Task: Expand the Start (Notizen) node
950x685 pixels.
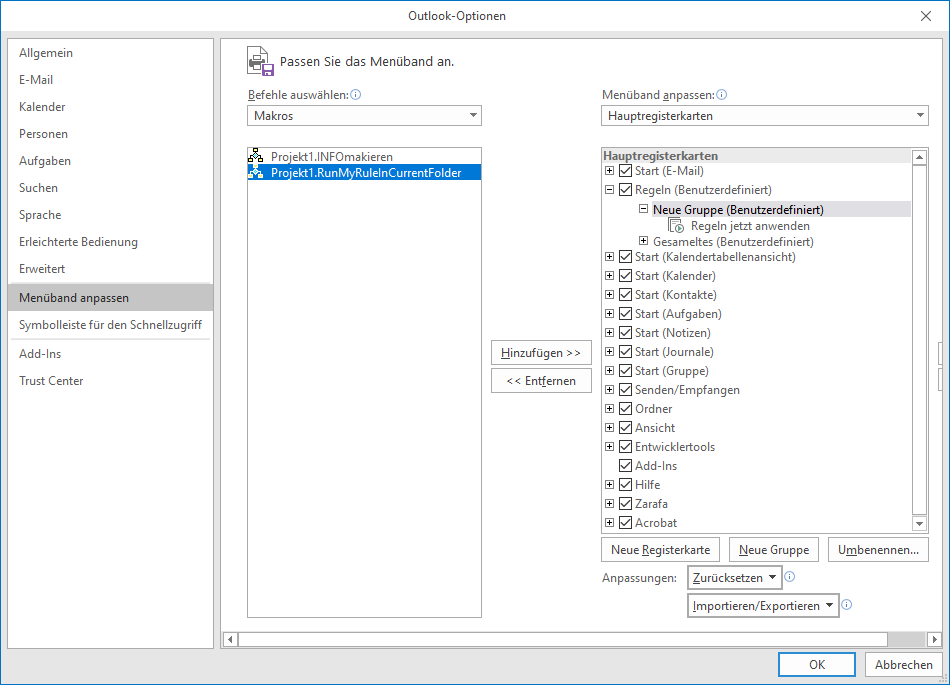Action: click(x=610, y=333)
